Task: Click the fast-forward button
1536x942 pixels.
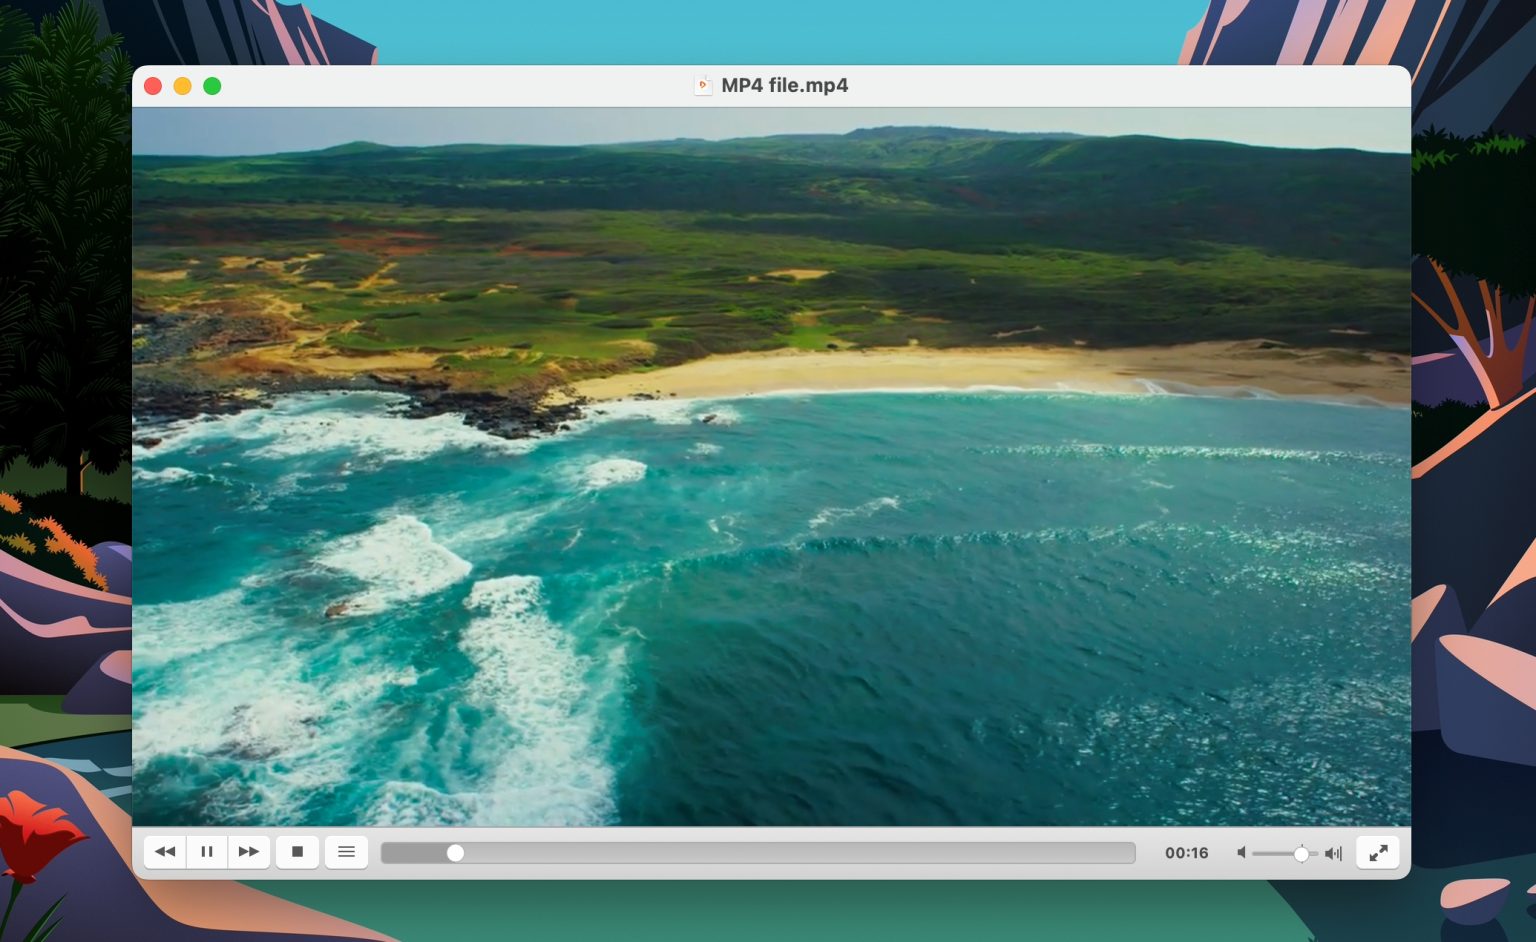Action: [x=249, y=852]
